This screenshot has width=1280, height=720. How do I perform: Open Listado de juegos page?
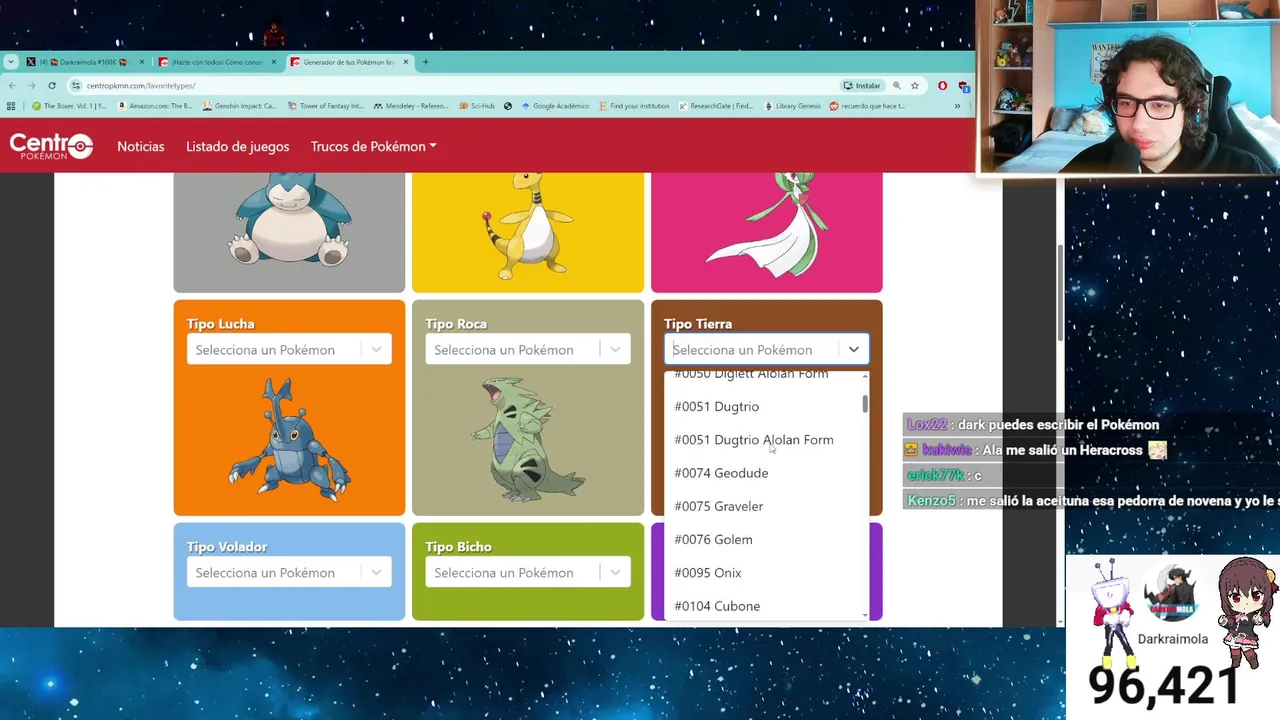[237, 146]
